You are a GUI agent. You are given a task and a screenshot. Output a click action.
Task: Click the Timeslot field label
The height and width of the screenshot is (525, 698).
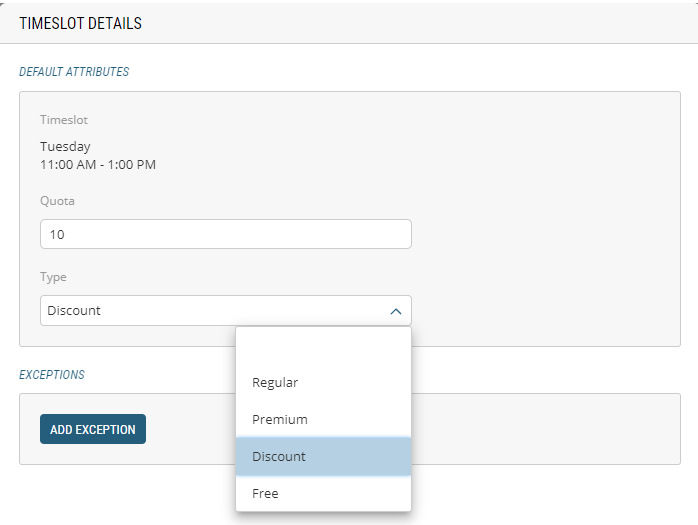pyautogui.click(x=64, y=120)
